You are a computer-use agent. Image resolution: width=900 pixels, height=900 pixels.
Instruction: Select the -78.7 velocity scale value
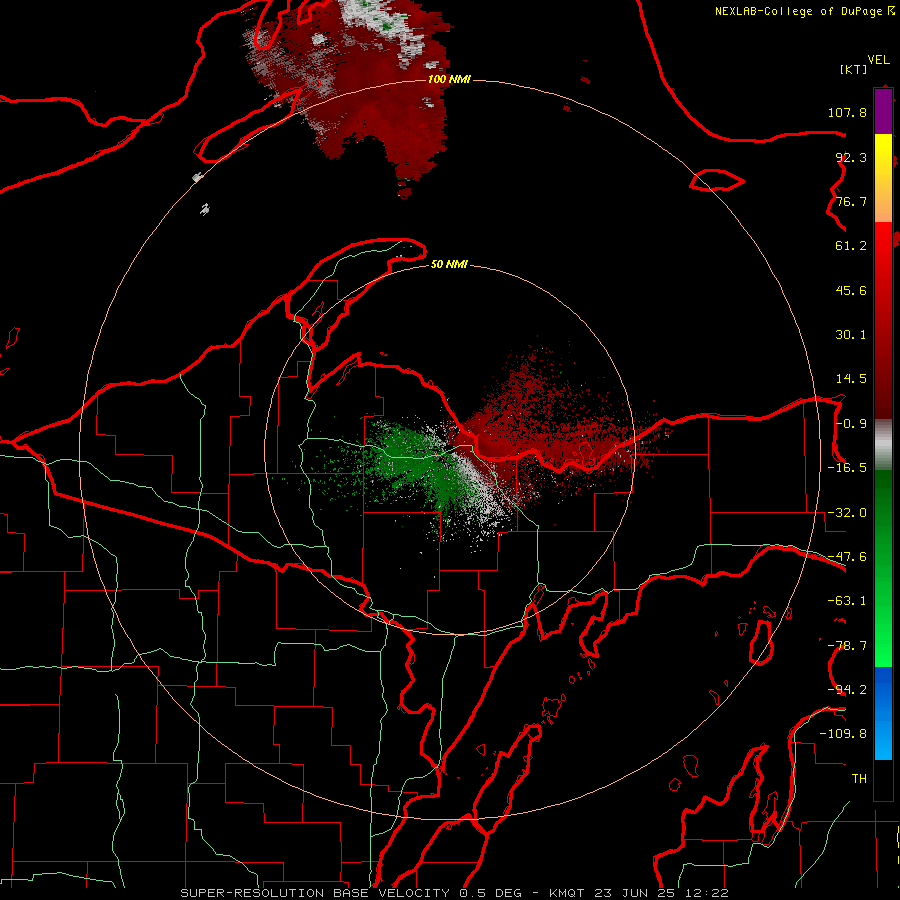pos(847,646)
